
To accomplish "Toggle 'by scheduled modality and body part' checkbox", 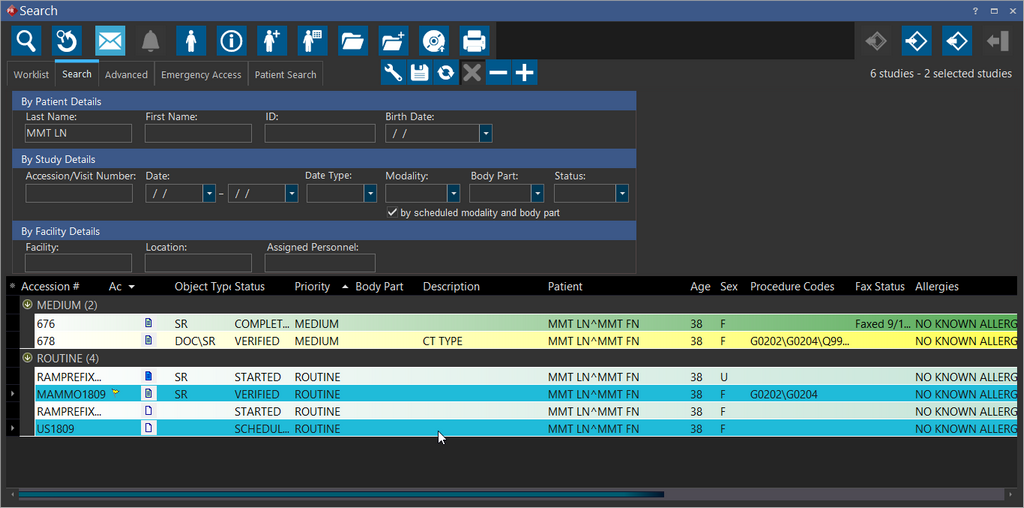I will click(393, 213).
